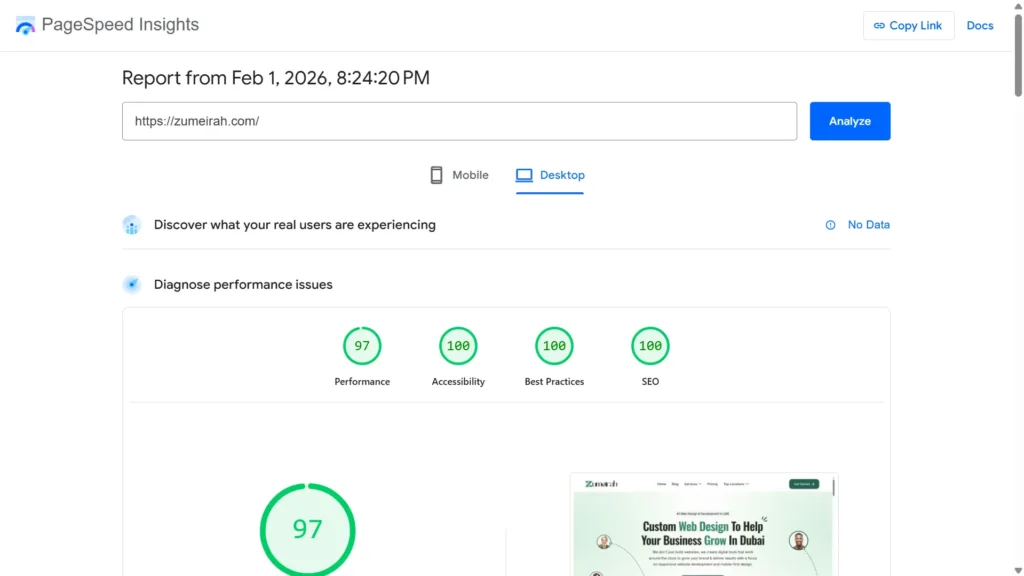The height and width of the screenshot is (576, 1024).
Task: Collapse the Diagnose performance issues section
Action: (x=242, y=284)
